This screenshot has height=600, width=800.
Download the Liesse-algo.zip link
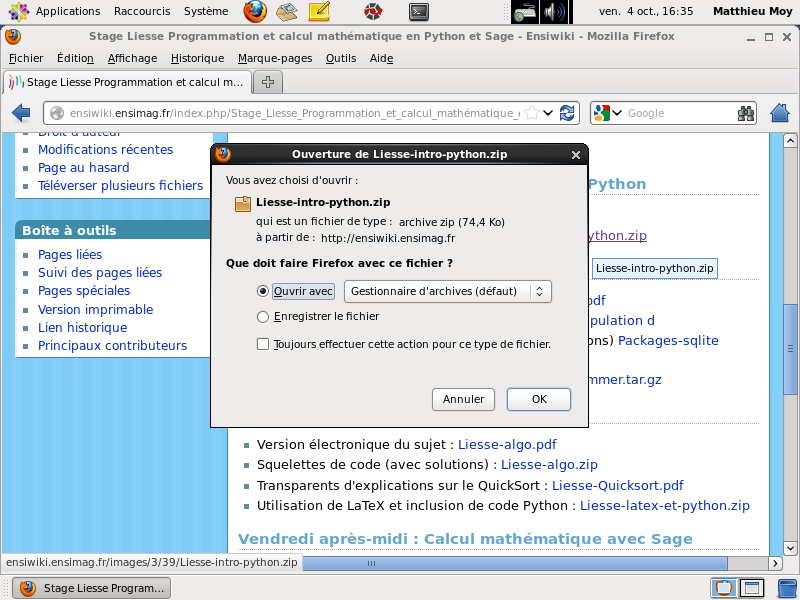pyautogui.click(x=549, y=465)
